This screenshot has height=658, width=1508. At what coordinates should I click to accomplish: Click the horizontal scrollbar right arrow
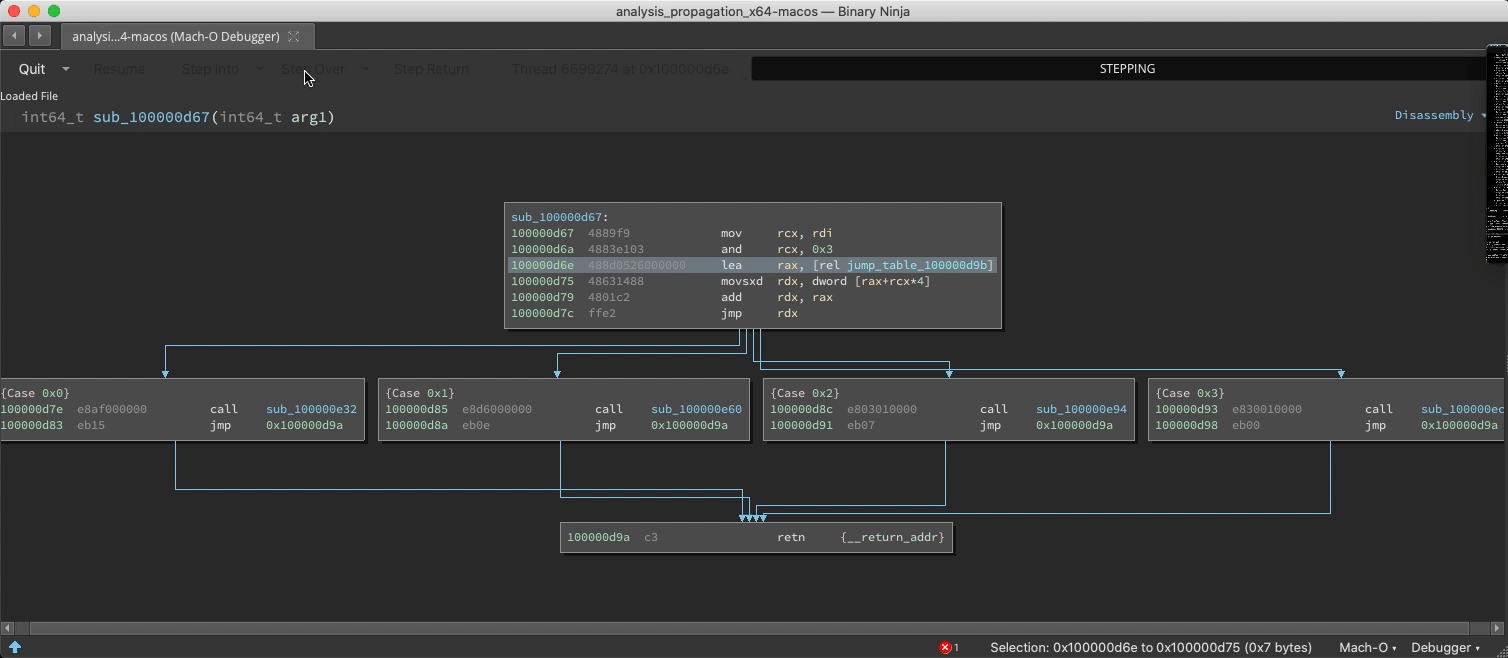click(1497, 628)
